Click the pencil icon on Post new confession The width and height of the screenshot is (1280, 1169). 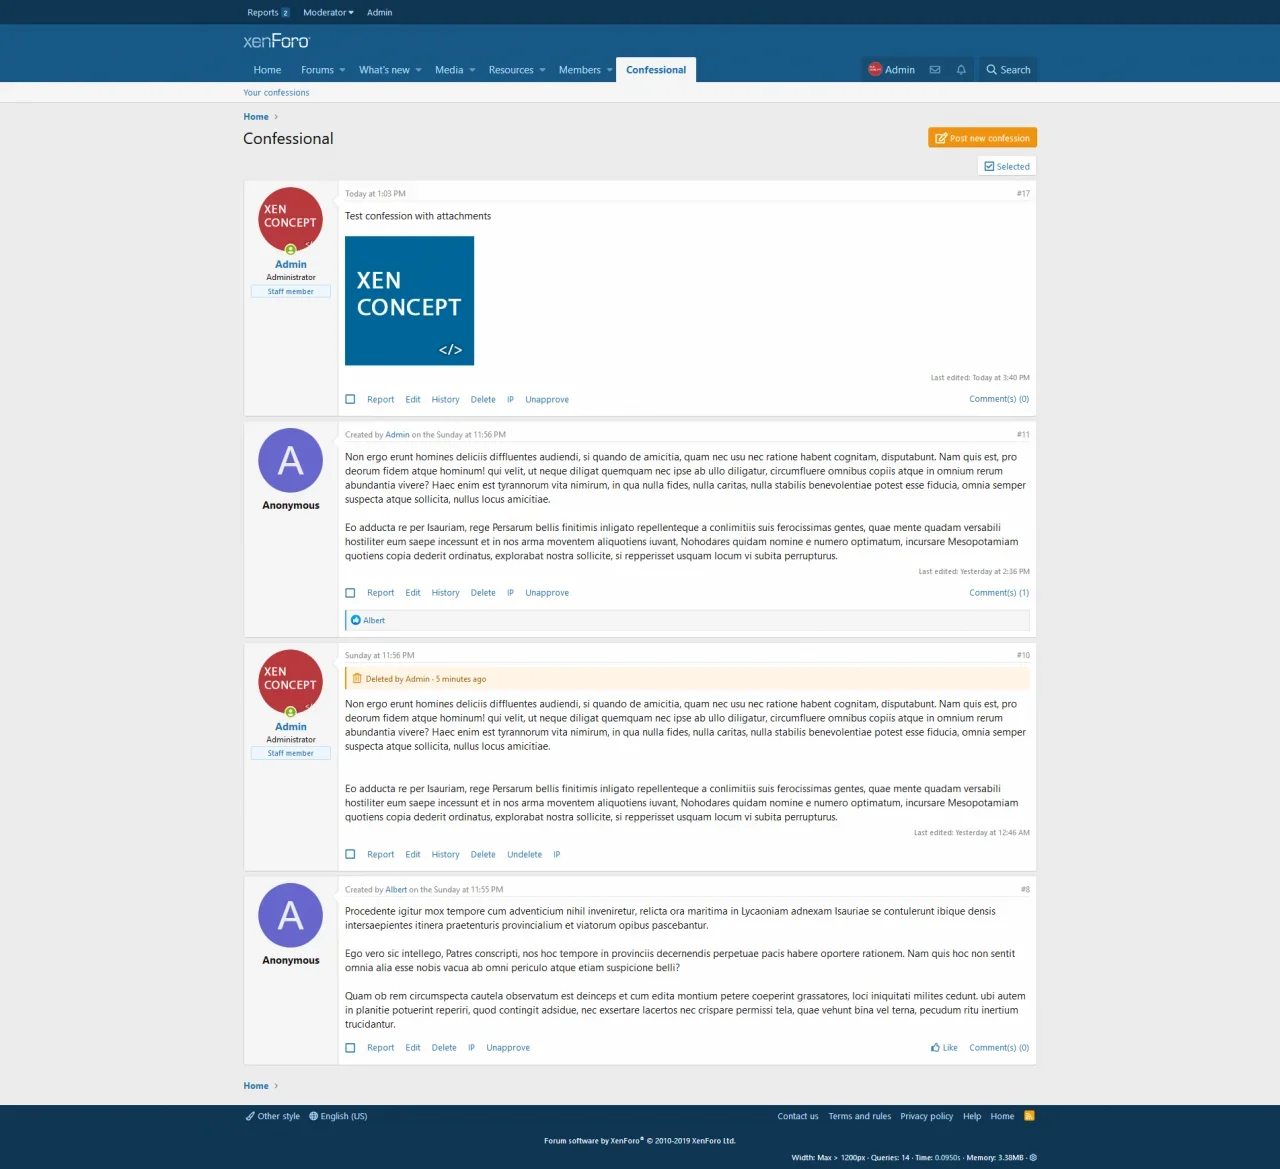(941, 138)
